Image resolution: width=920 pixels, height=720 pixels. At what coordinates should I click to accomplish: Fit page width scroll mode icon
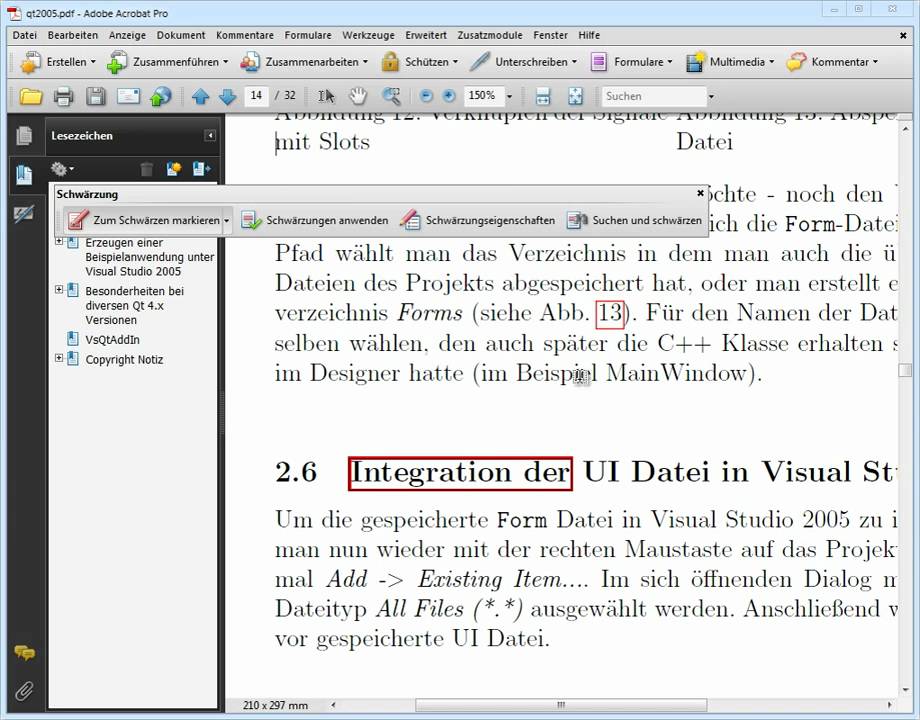click(x=543, y=96)
